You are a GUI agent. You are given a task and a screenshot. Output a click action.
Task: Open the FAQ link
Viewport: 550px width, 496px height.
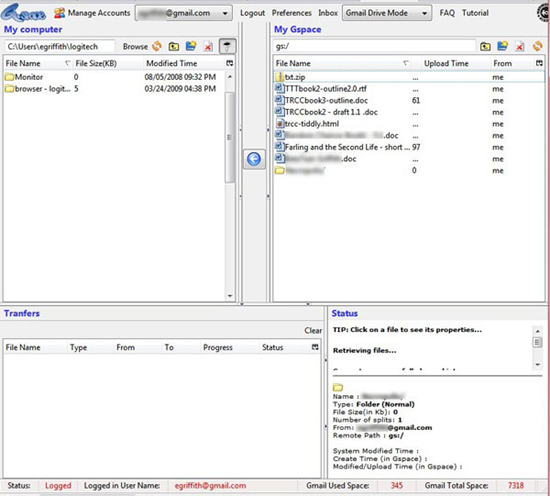(447, 13)
